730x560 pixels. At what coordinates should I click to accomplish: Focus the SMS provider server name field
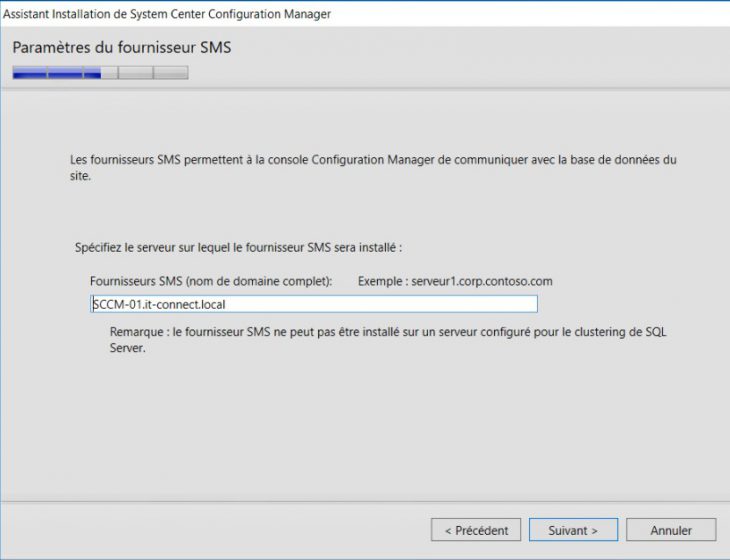pyautogui.click(x=314, y=304)
